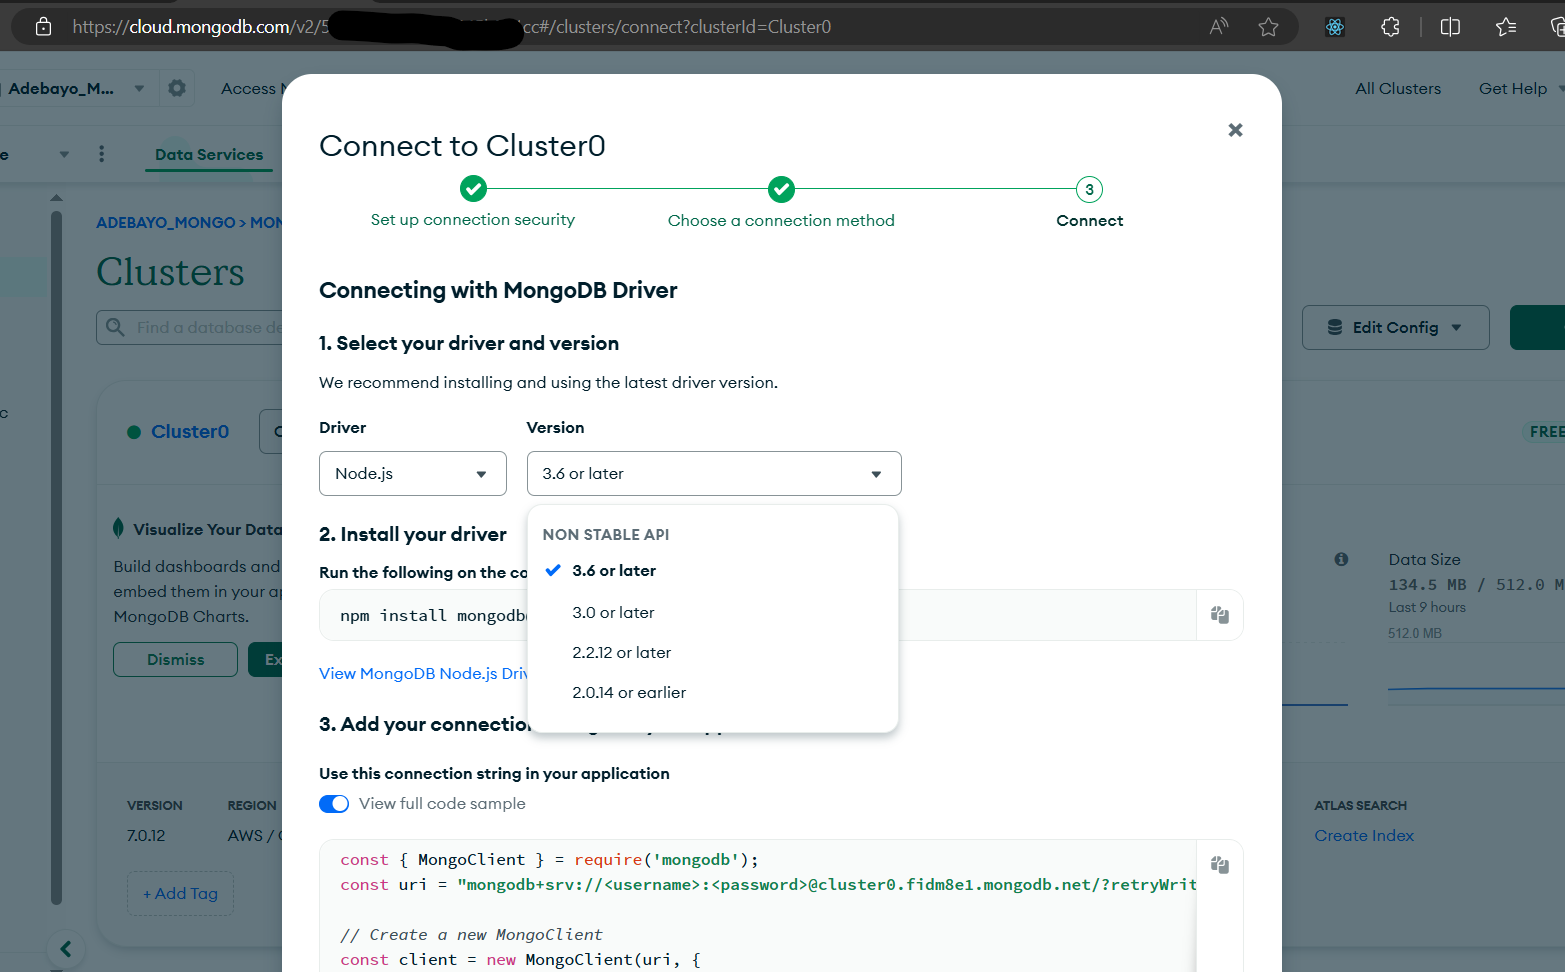Pick the 2.2.12 or later version

tap(621, 653)
